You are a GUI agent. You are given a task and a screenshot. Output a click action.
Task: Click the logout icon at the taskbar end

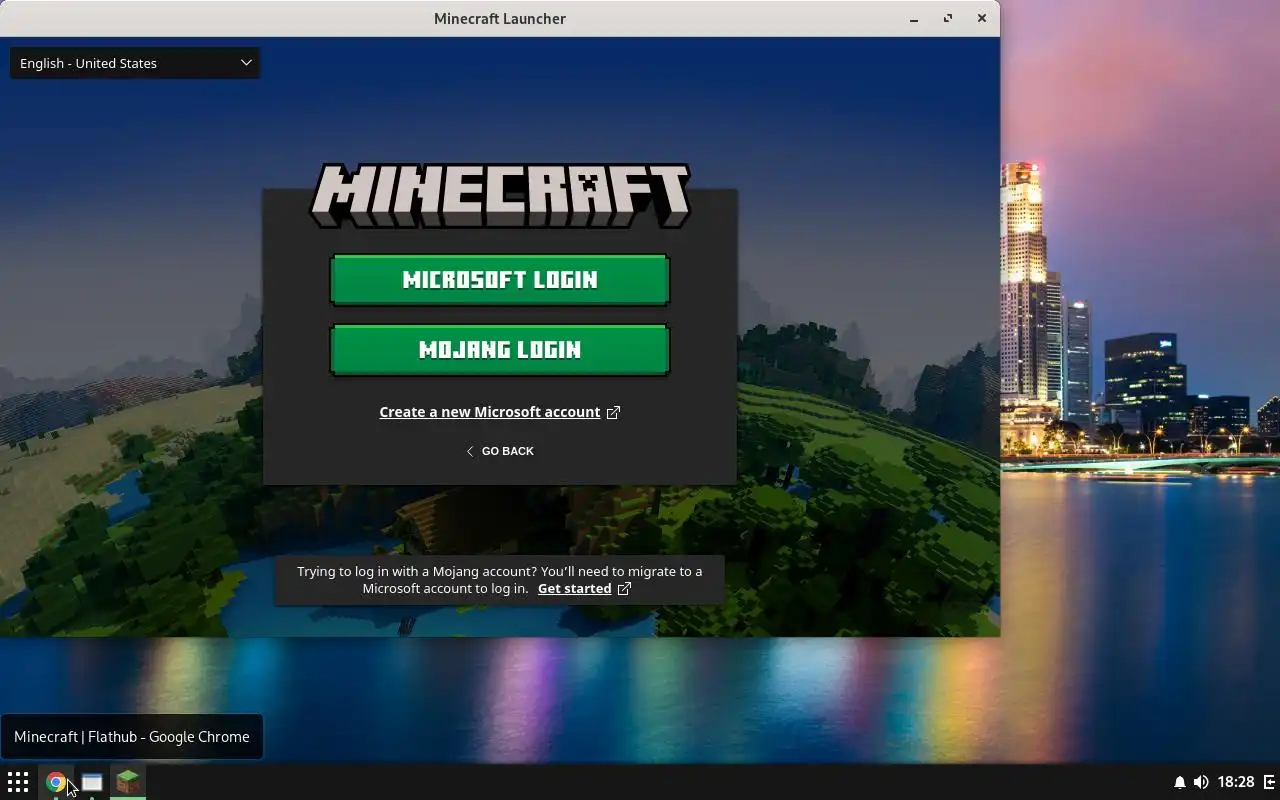(x=1270, y=782)
